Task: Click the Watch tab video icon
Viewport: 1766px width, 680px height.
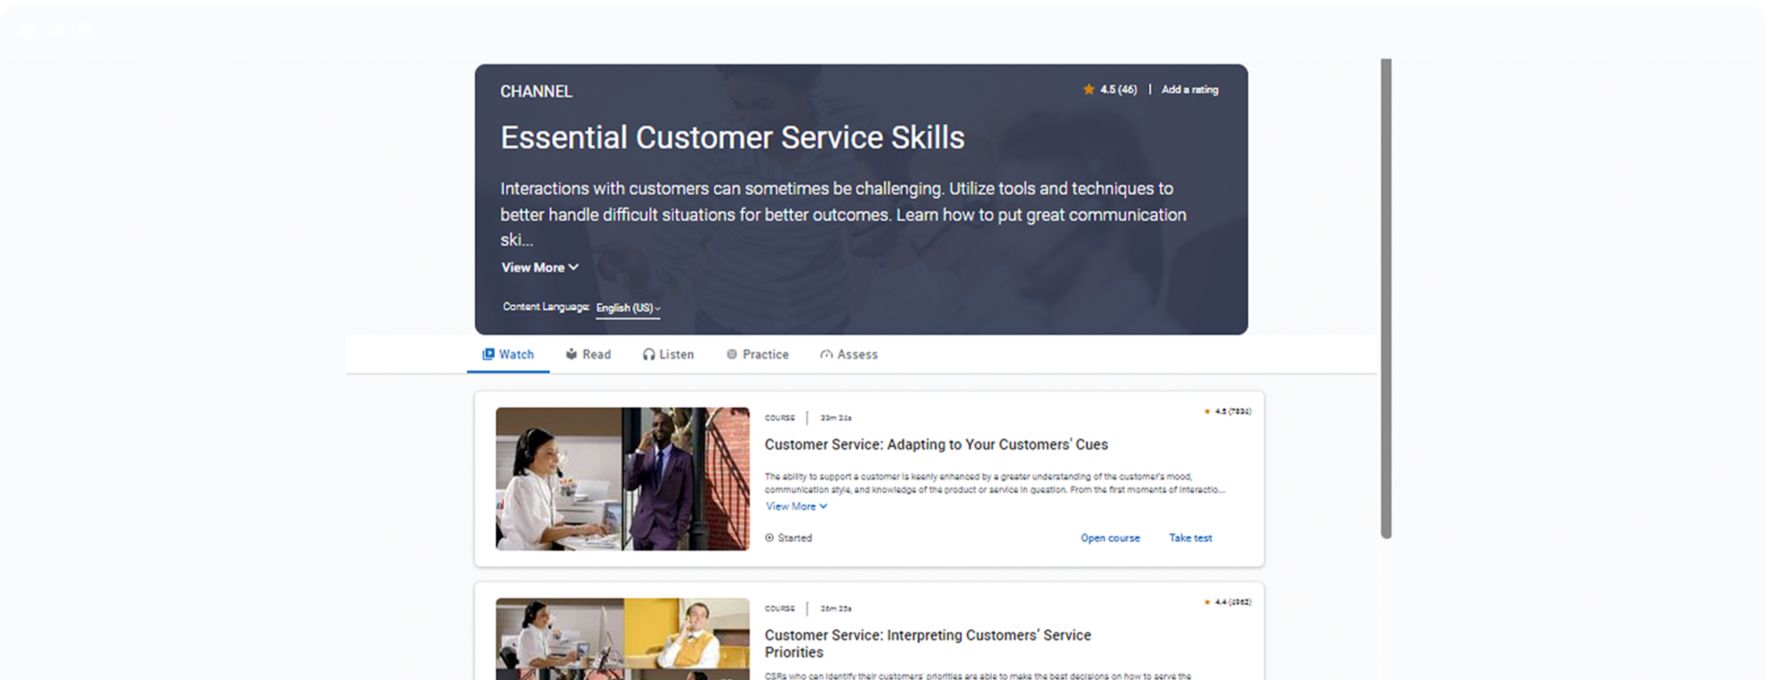Action: (488, 354)
